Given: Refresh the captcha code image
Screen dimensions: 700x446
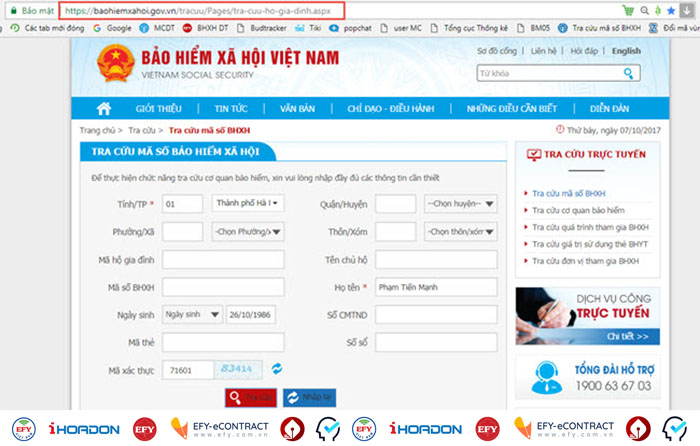Looking at the screenshot, I should pos(277,369).
